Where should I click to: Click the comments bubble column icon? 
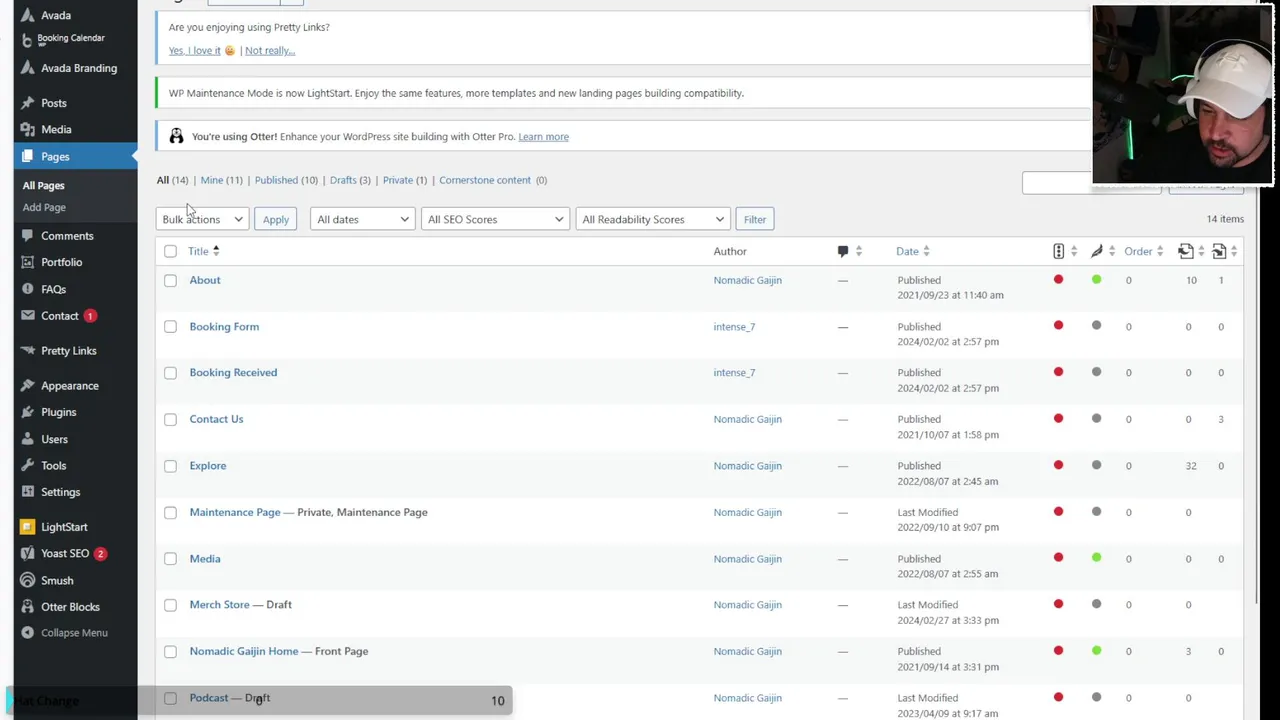point(843,251)
